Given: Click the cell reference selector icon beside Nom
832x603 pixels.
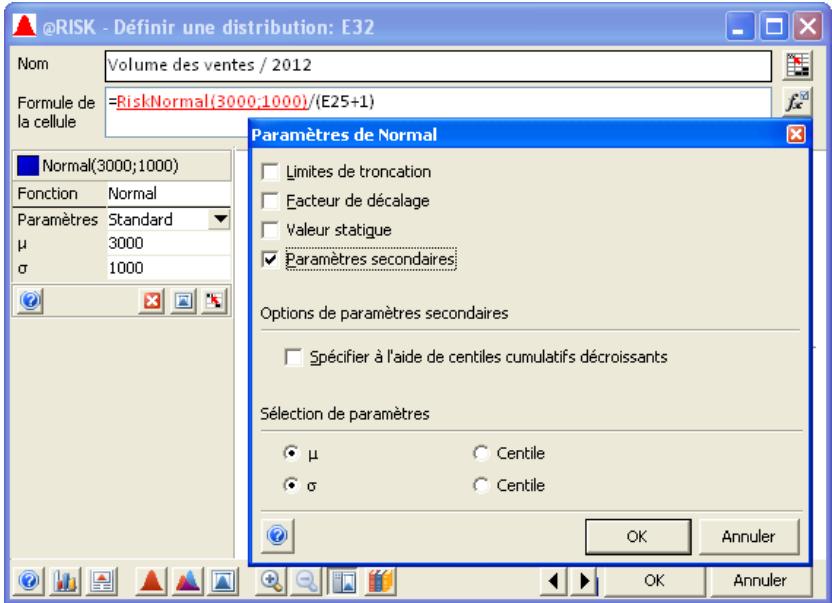Looking at the screenshot, I should pyautogui.click(x=794, y=64).
